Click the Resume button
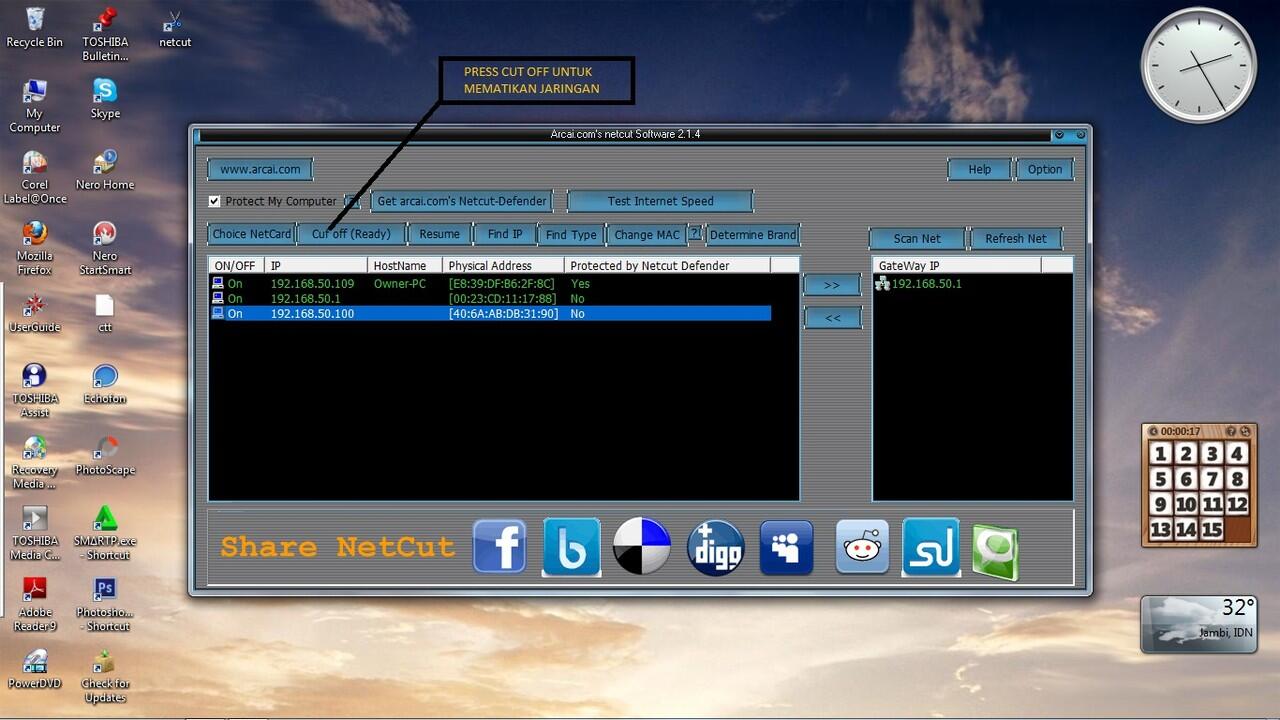This screenshot has width=1280, height=720. pos(439,234)
